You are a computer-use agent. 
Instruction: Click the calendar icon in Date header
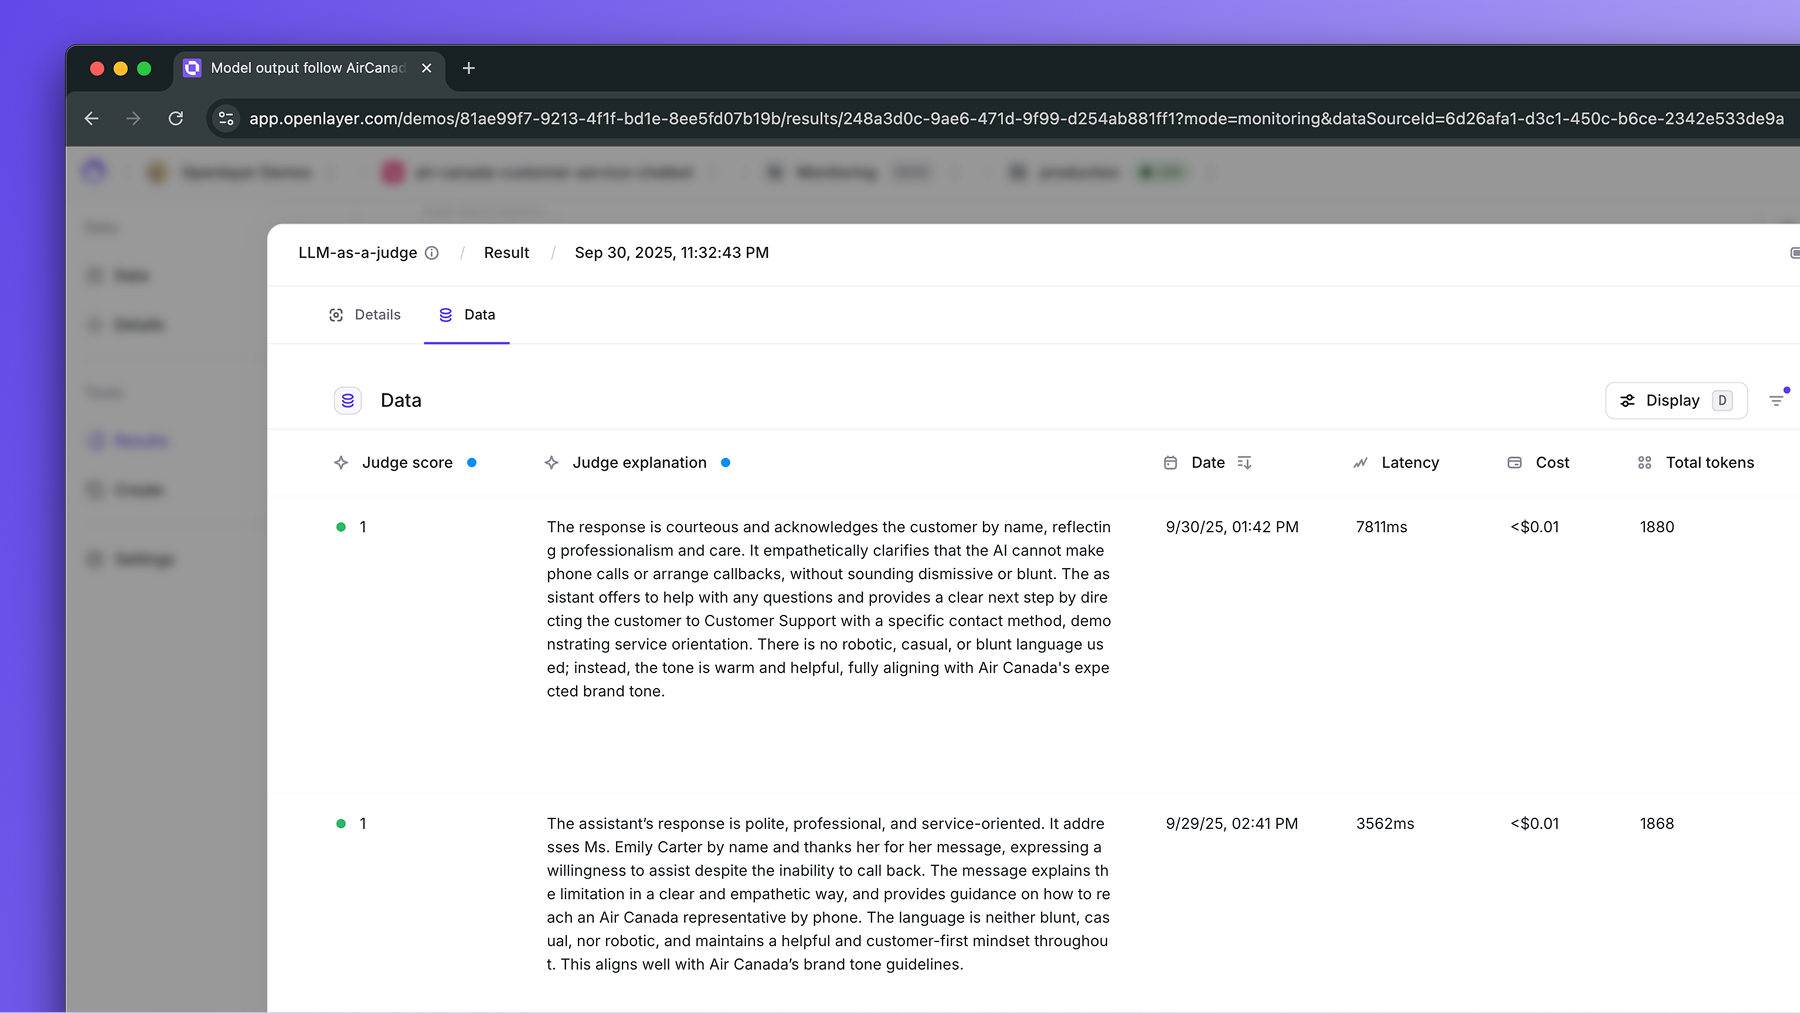[x=1170, y=462]
